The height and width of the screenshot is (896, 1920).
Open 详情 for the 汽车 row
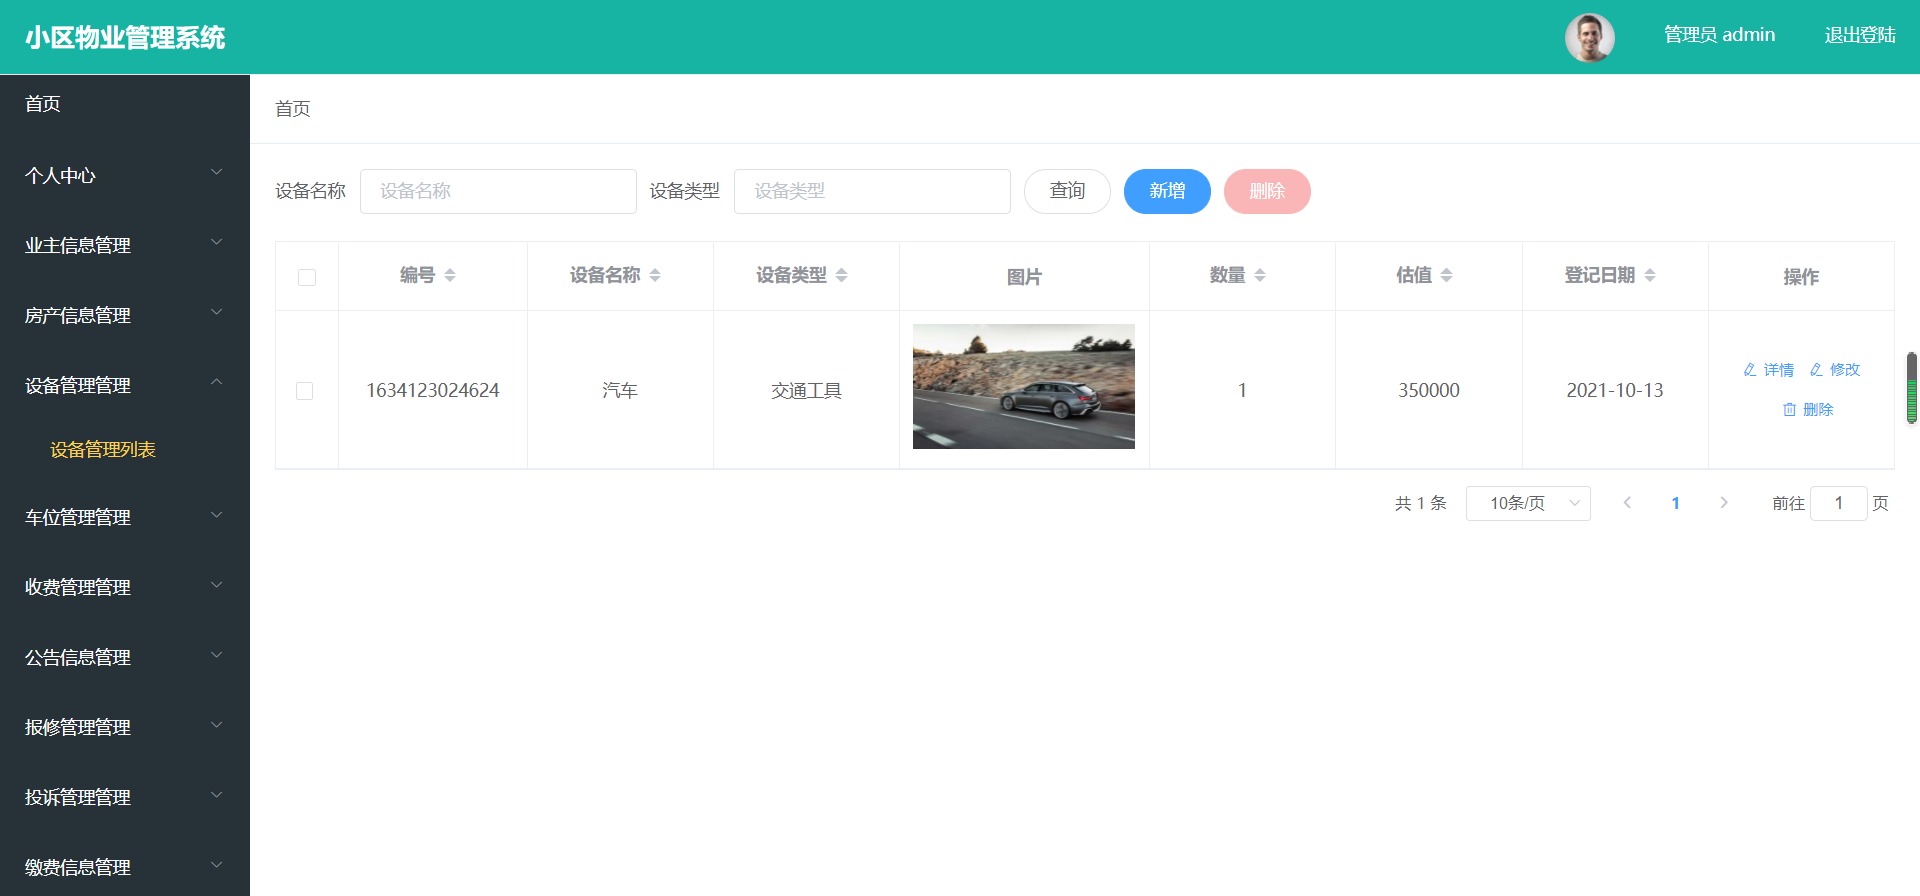pyautogui.click(x=1769, y=370)
